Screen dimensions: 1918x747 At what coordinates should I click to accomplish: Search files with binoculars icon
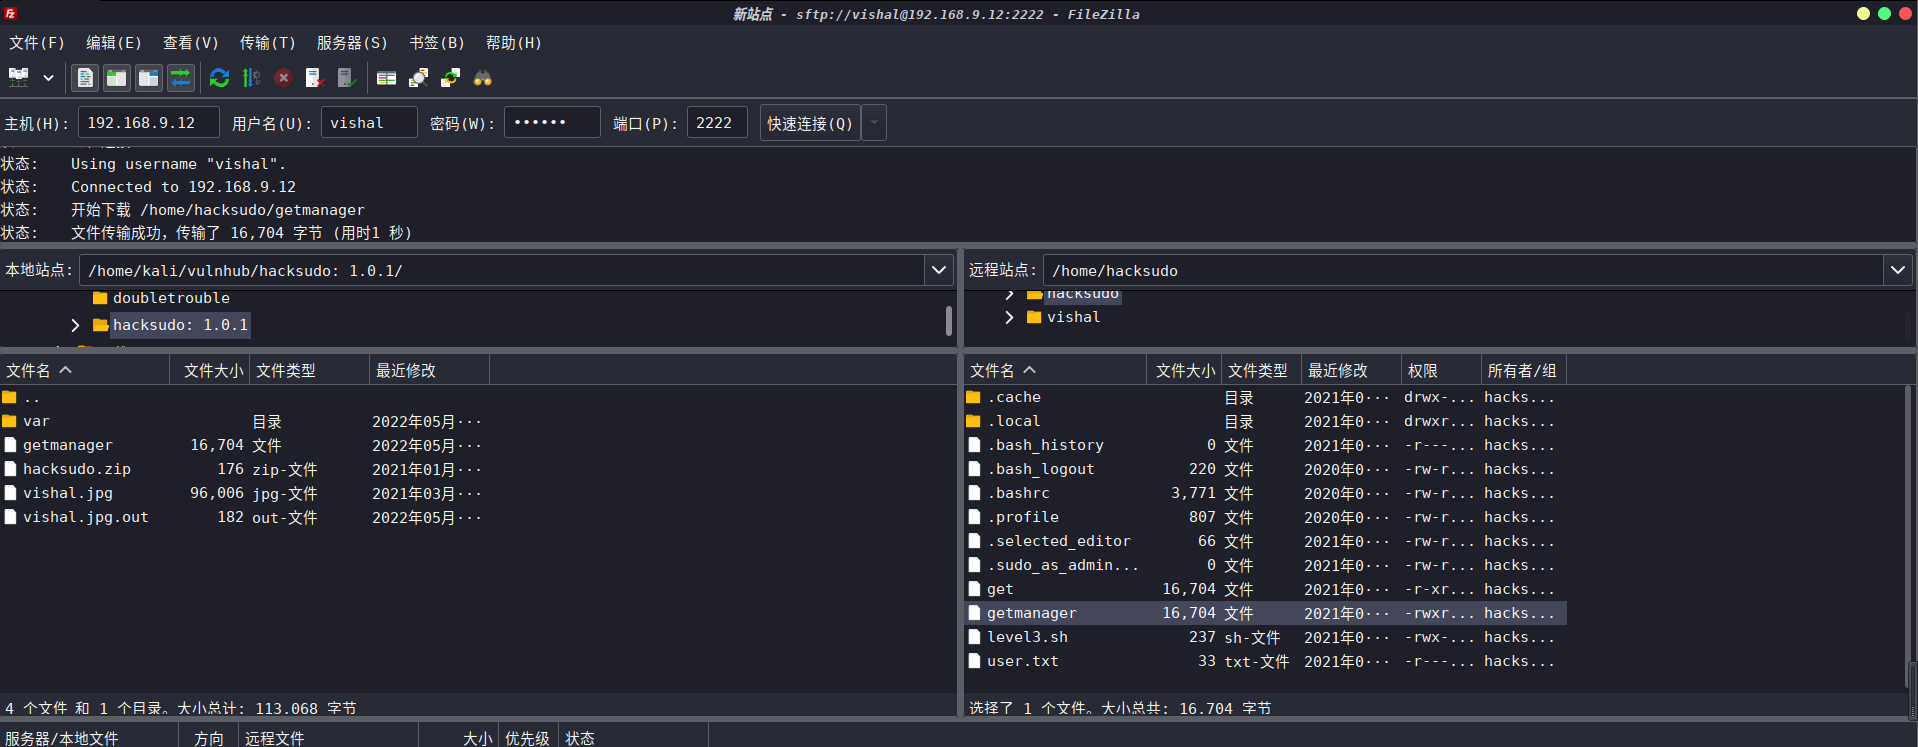(x=483, y=77)
